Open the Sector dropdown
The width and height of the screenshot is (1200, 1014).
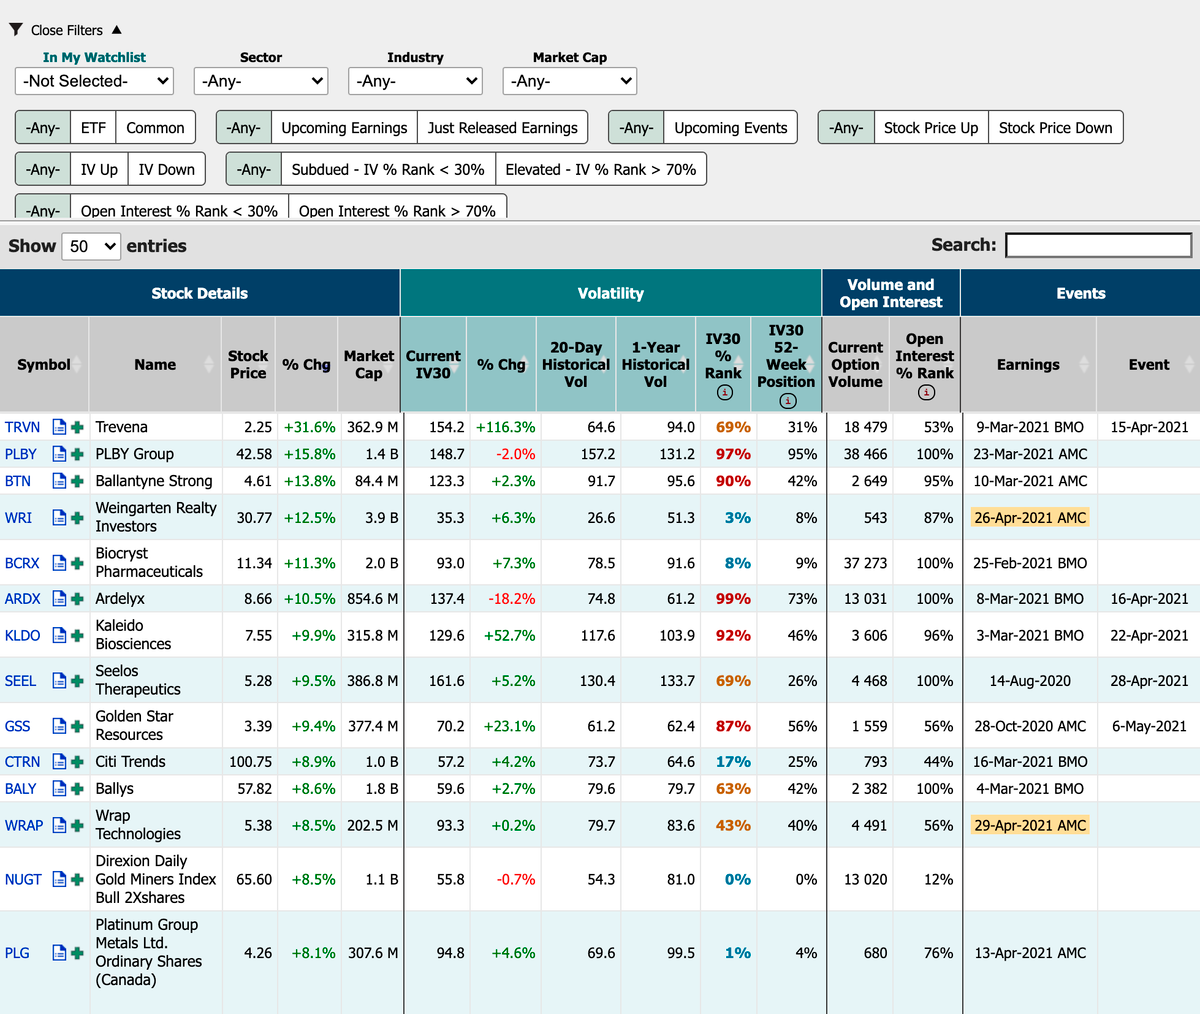pos(261,81)
